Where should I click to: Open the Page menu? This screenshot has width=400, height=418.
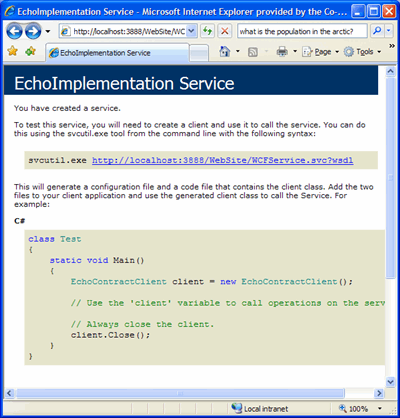point(320,52)
